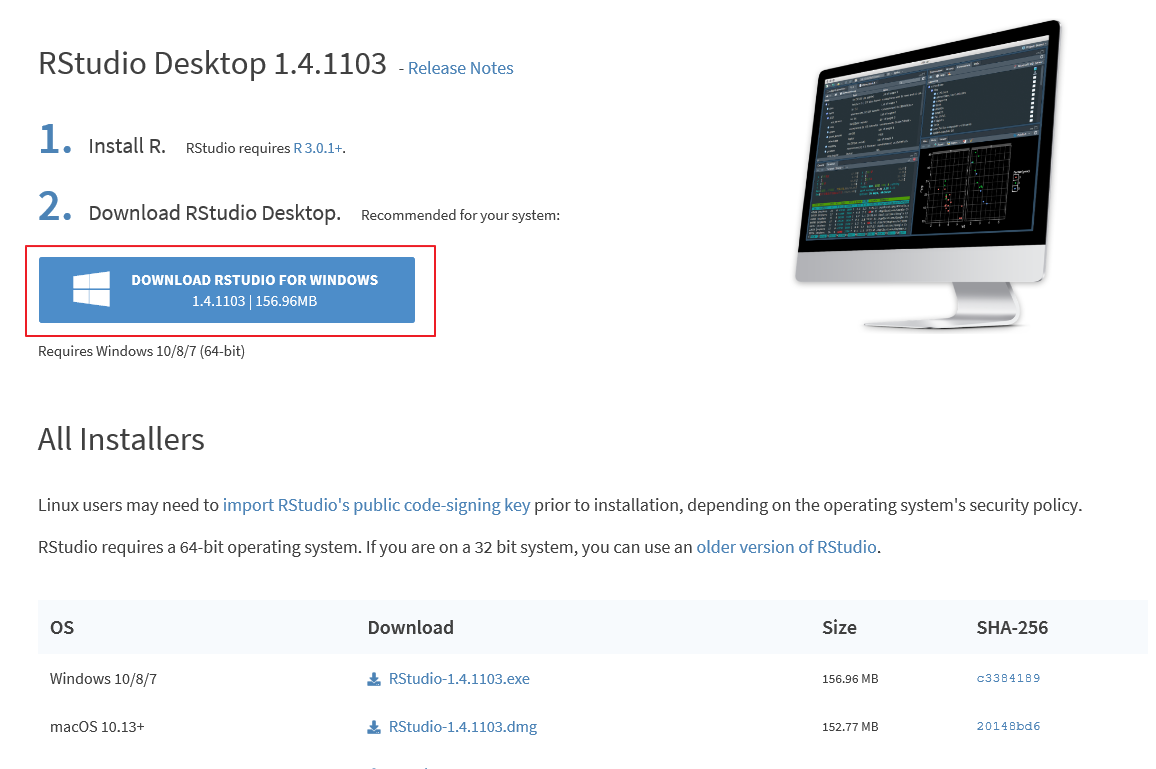The width and height of the screenshot is (1156, 769).
Task: Select the macOS 10.13+ table cell
Action: click(x=97, y=727)
